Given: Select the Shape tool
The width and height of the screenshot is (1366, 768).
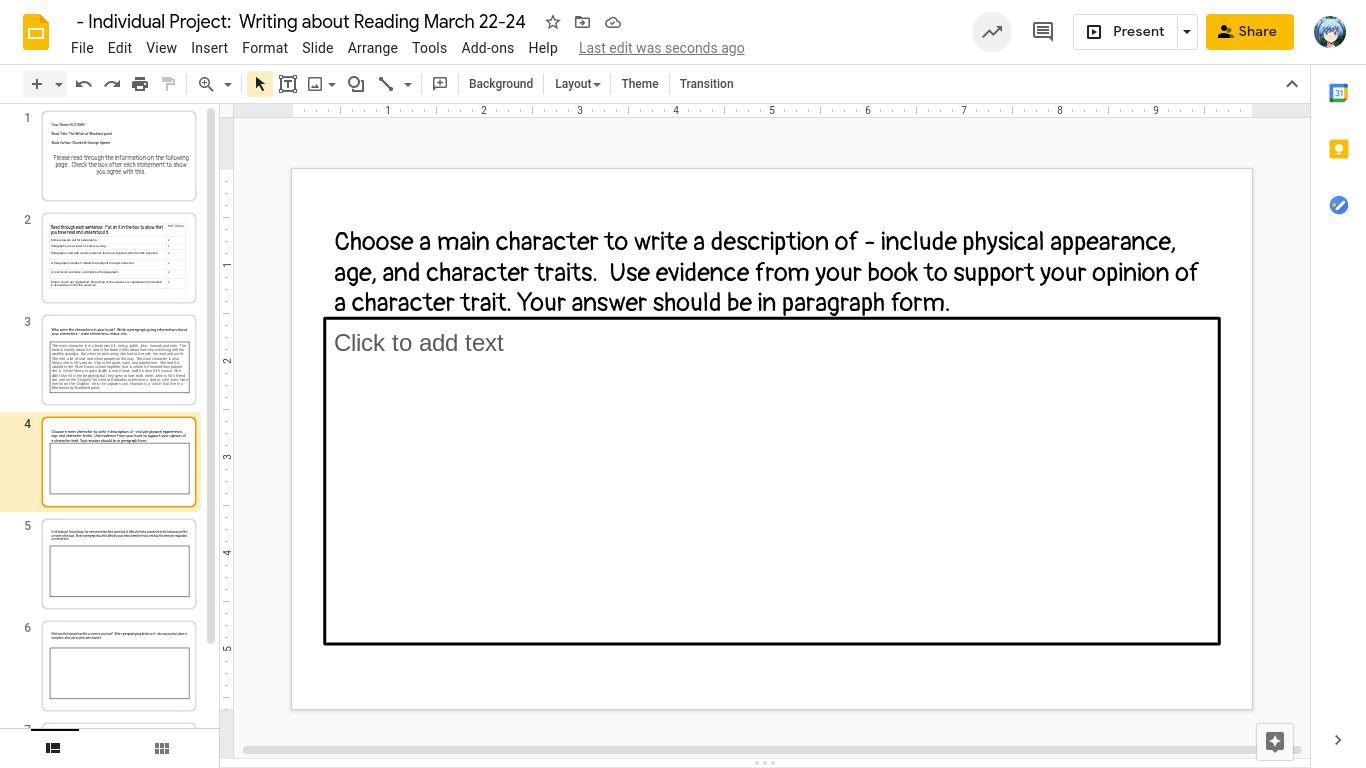Looking at the screenshot, I should coord(356,84).
